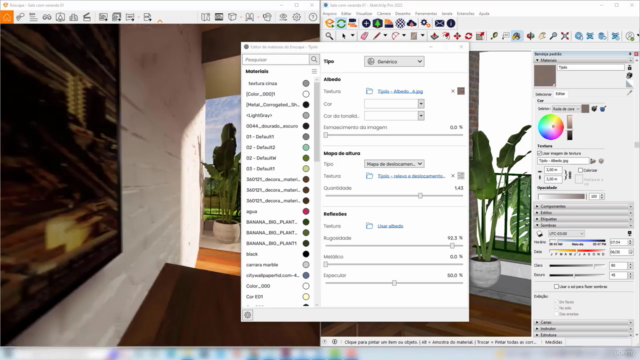Open the Arquivo menu
This screenshot has width=640, height=360.
pos(330,13)
